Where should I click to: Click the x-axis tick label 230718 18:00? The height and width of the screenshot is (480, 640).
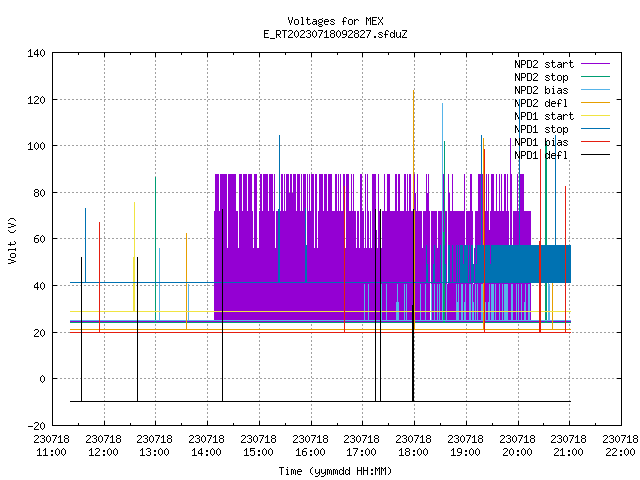tap(413, 446)
